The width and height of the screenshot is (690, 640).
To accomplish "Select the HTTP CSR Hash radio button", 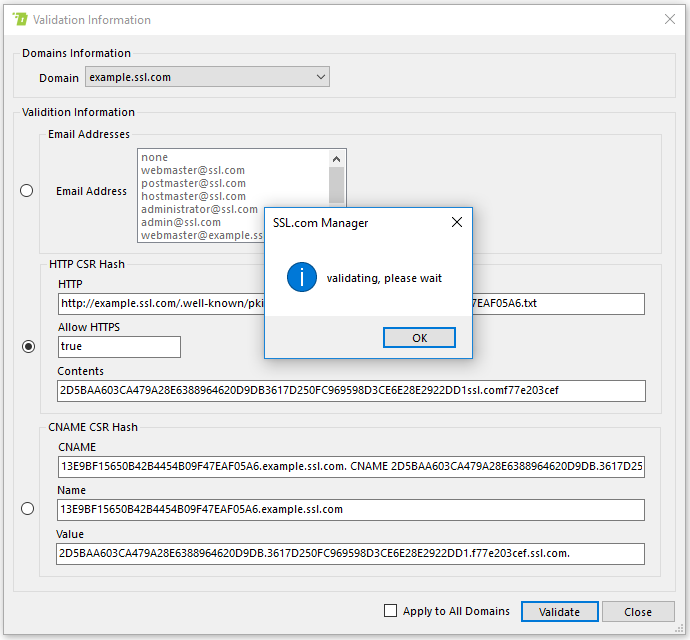I will tap(28, 346).
